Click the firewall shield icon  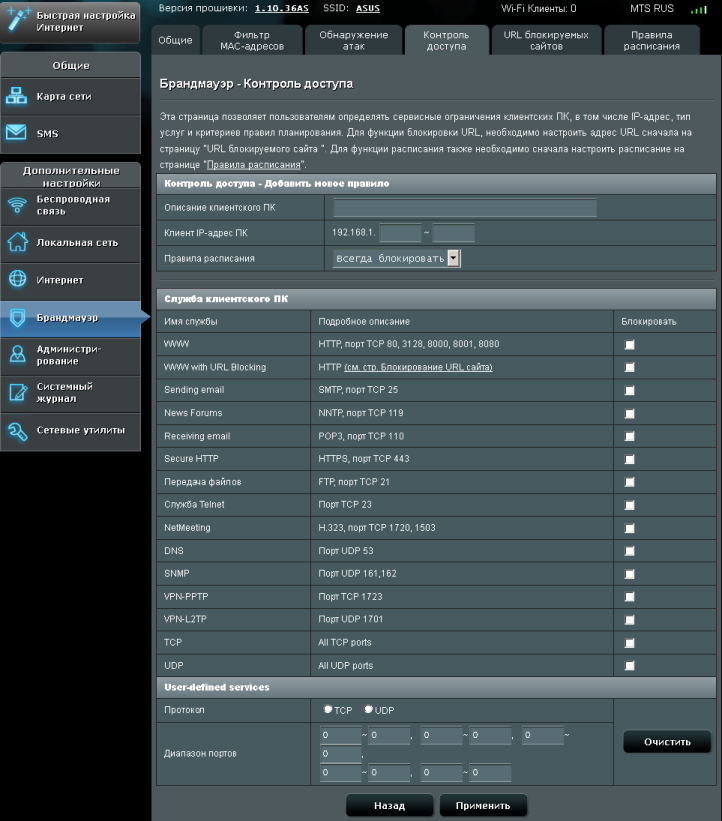(x=17, y=317)
